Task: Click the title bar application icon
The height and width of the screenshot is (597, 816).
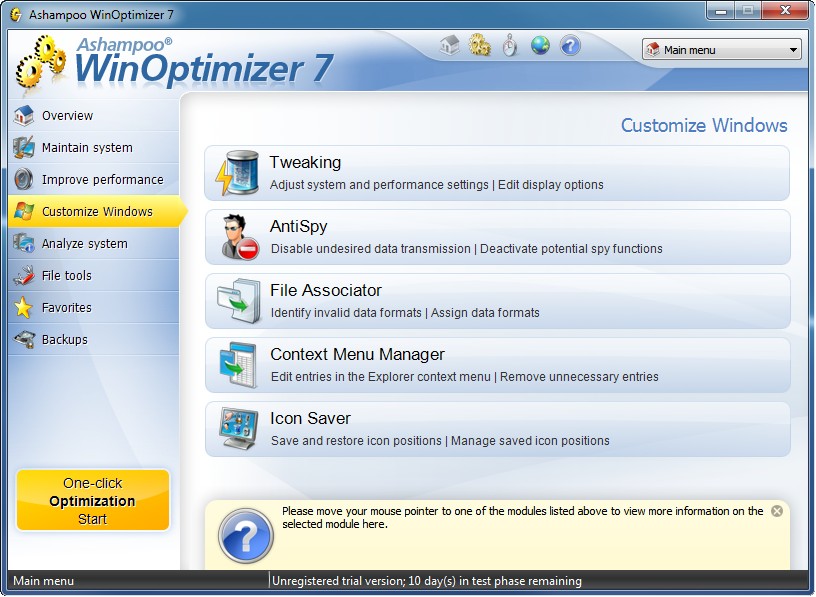Action: [x=16, y=15]
